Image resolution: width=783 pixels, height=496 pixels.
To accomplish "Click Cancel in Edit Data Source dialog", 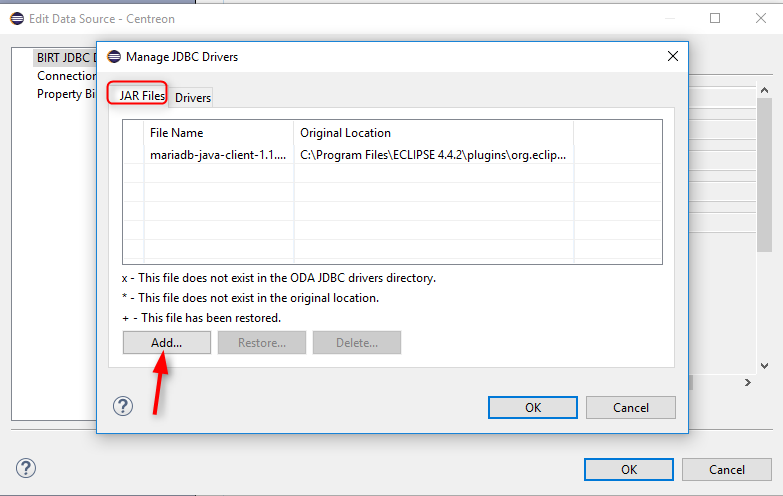I will (726, 469).
